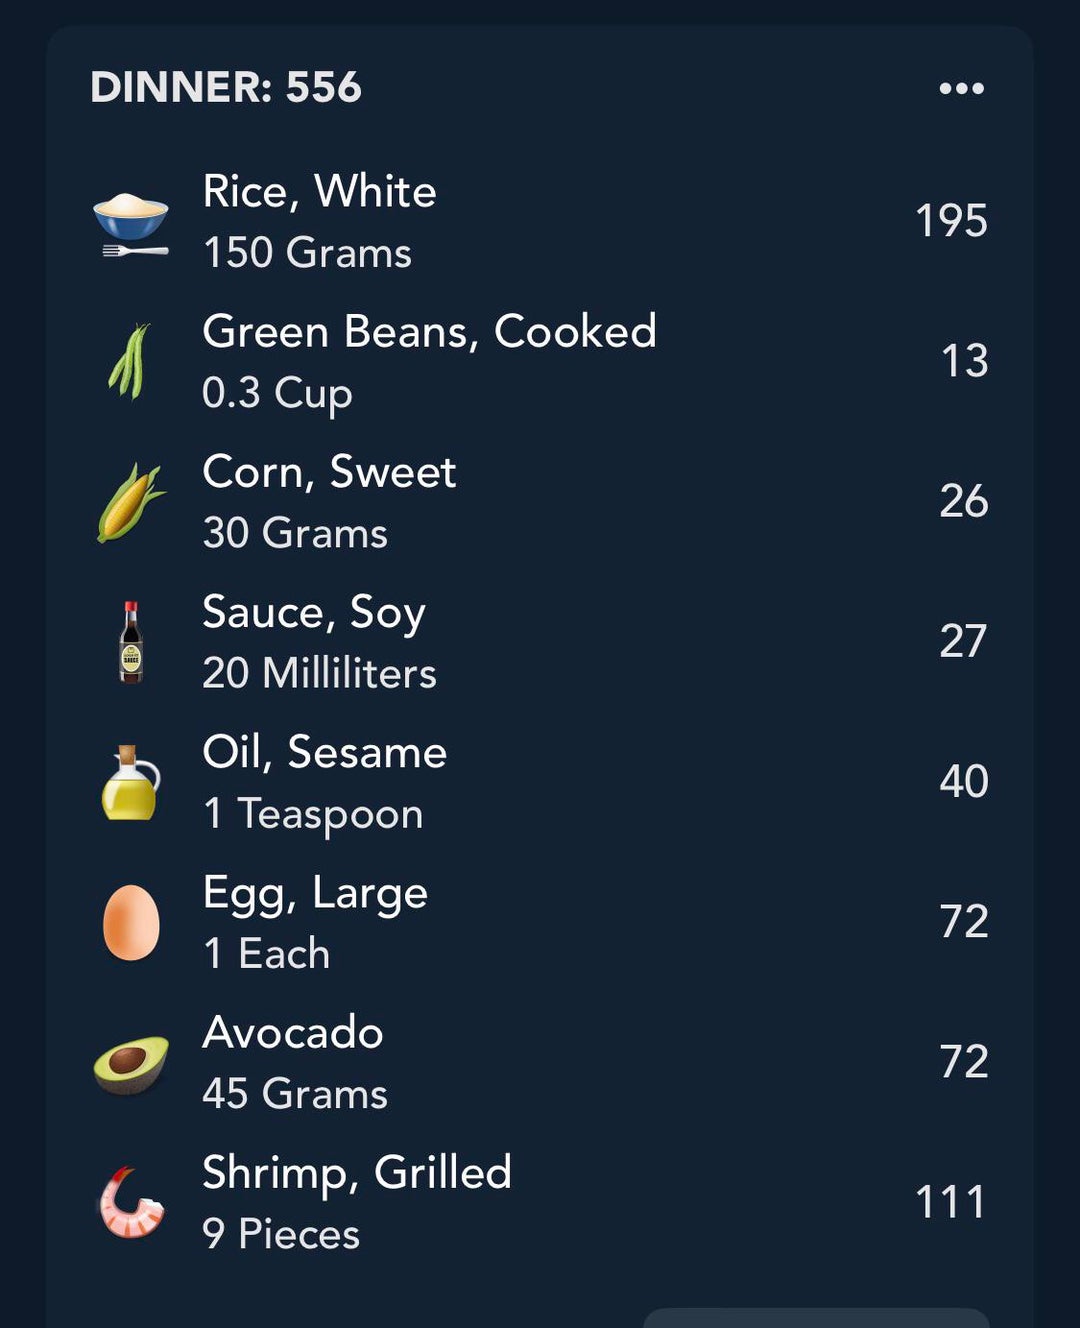This screenshot has width=1080, height=1328.
Task: Tap the sweet corn icon
Action: point(130,502)
